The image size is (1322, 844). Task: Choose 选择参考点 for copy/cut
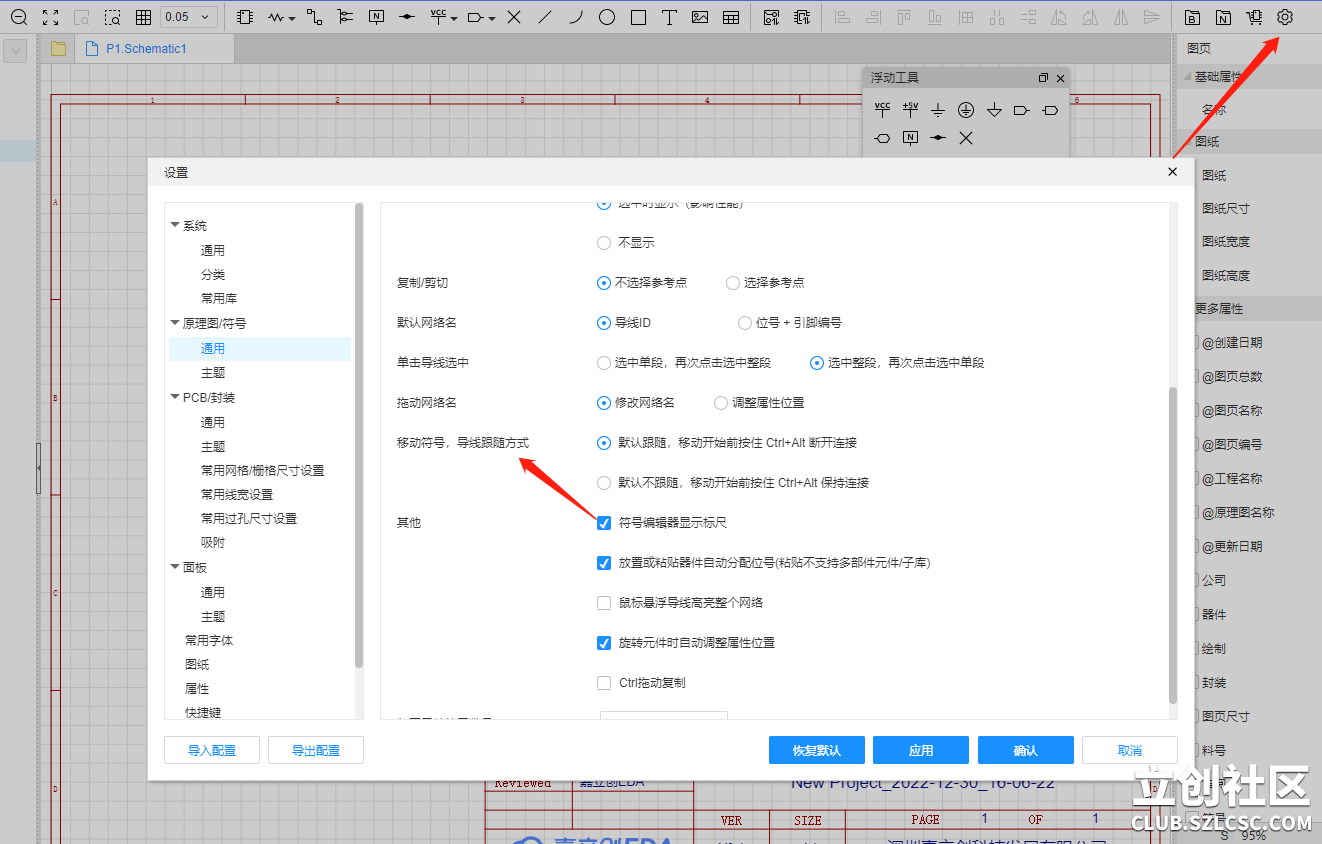click(733, 283)
